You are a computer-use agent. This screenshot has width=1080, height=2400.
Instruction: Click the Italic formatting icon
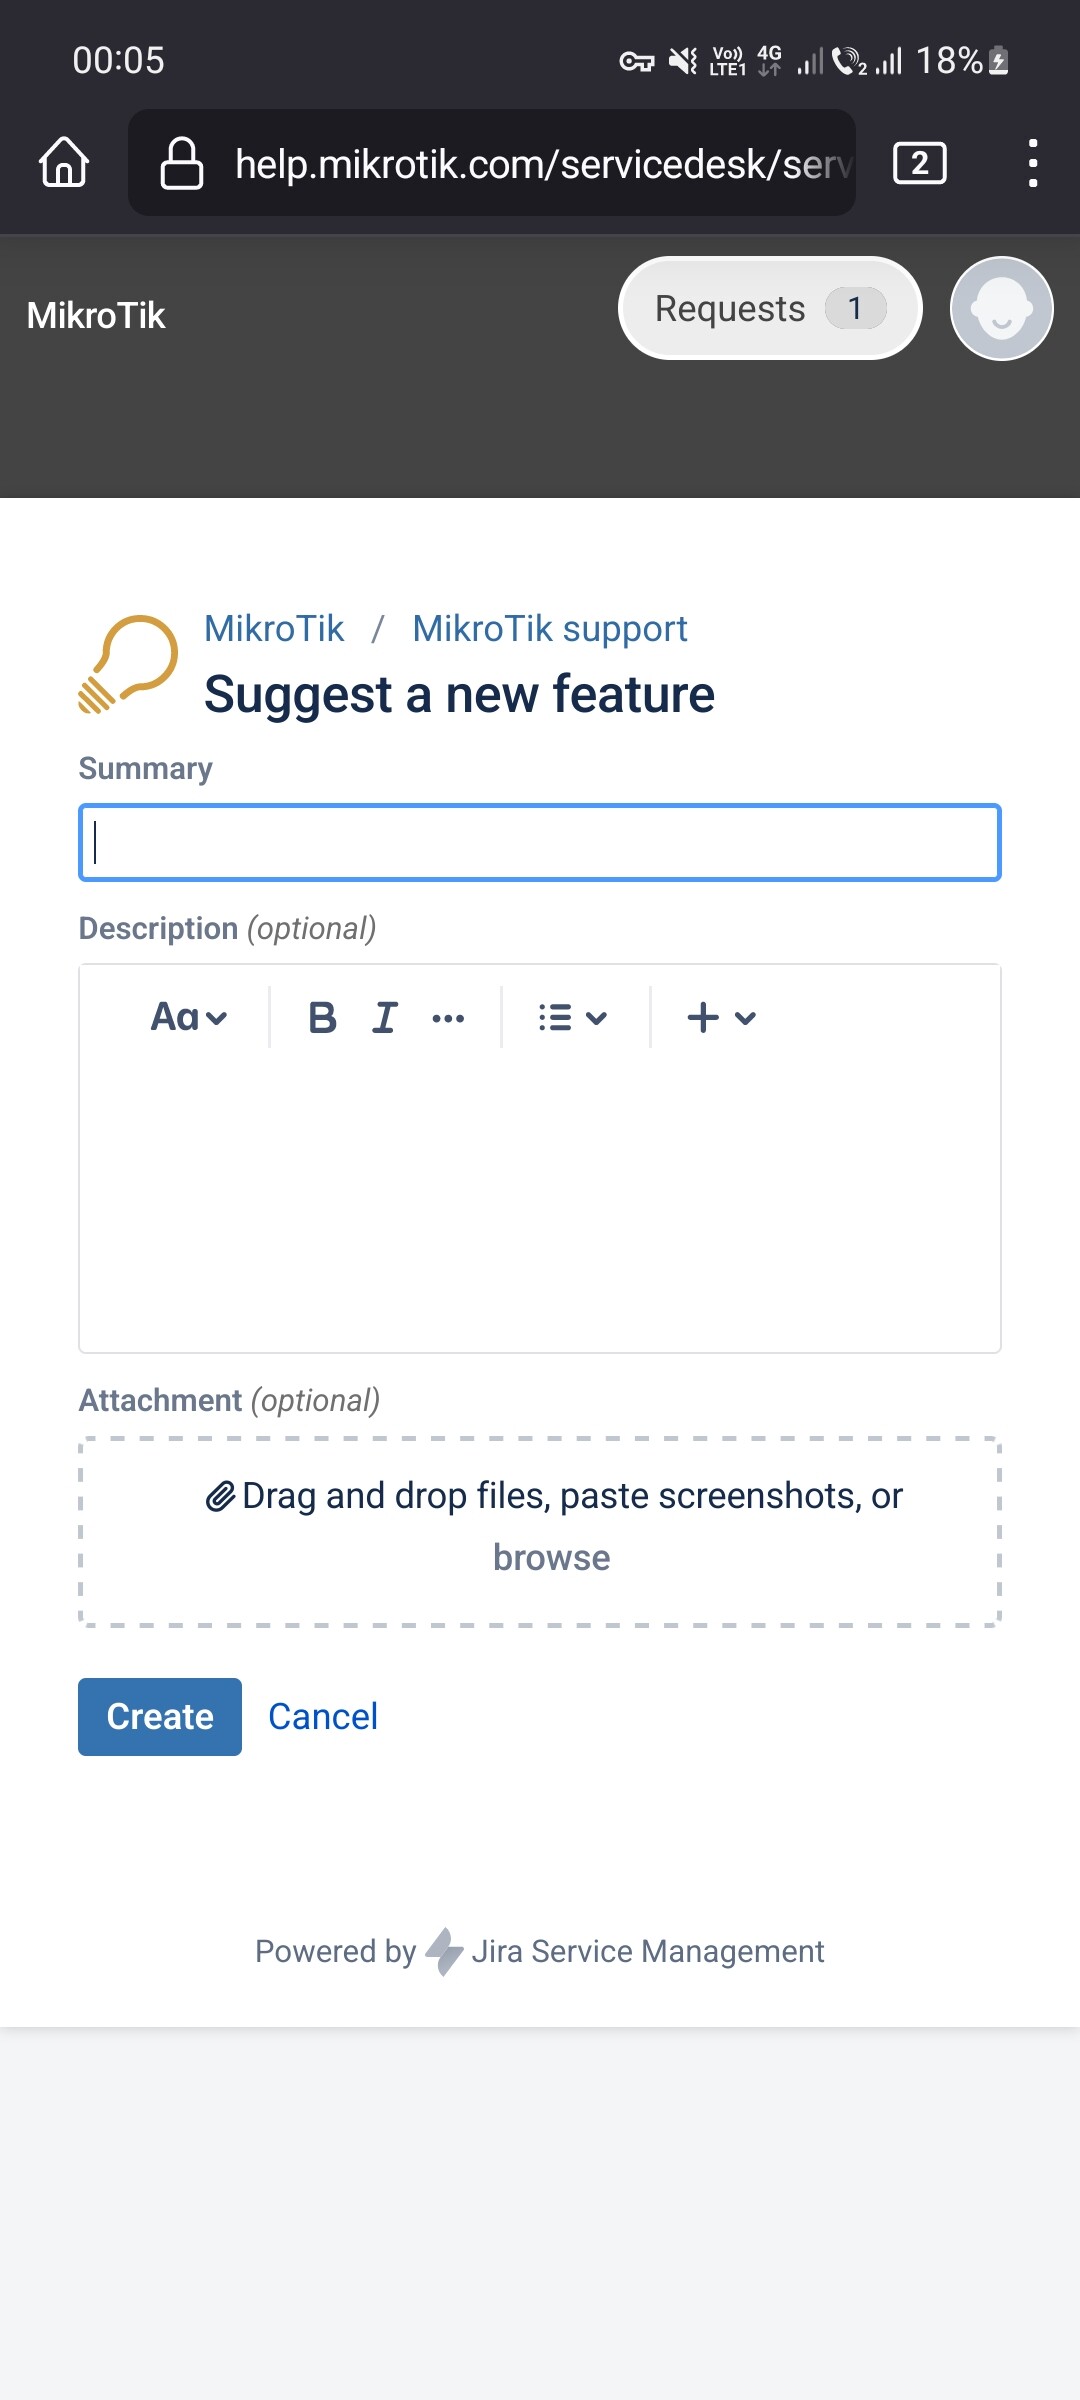385,1018
